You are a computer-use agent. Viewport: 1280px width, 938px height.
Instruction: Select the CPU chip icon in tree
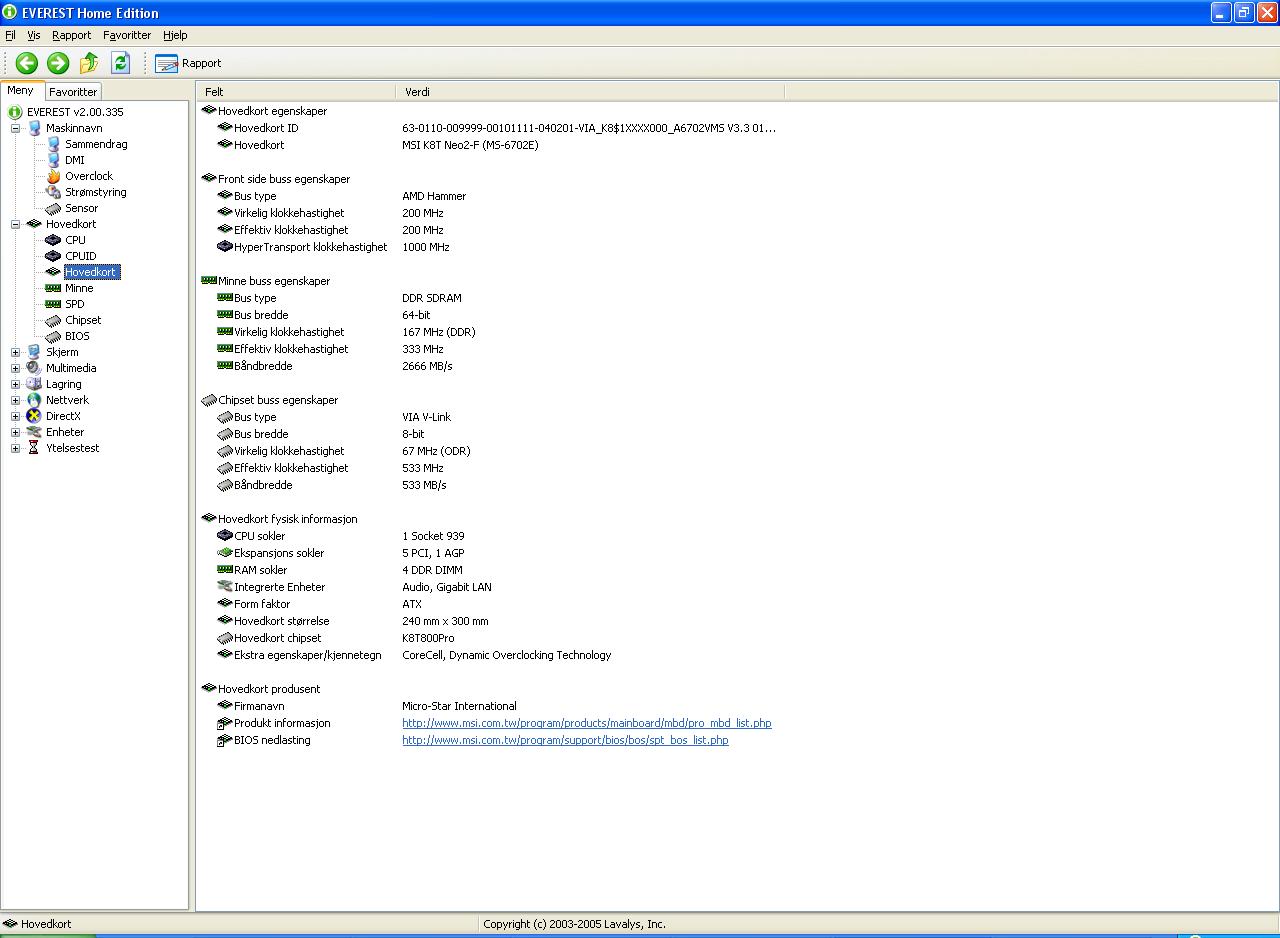coord(53,240)
